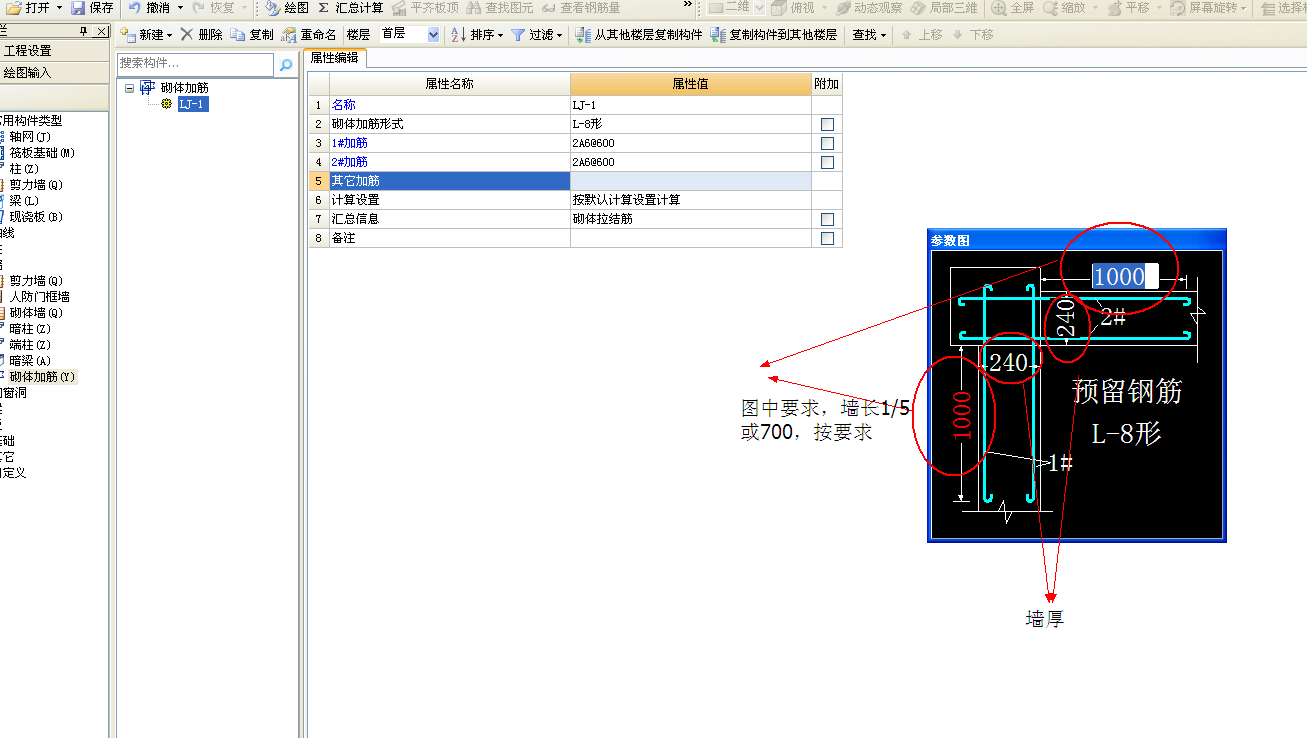Click 从其他楼层复制构件 copy-from-floor icon

click(x=583, y=35)
